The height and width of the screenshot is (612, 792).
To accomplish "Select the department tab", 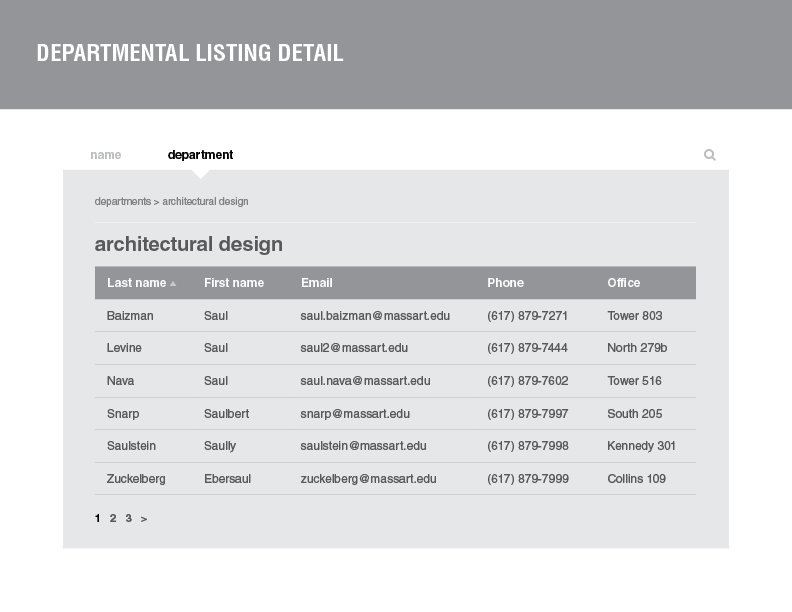I will pos(200,155).
